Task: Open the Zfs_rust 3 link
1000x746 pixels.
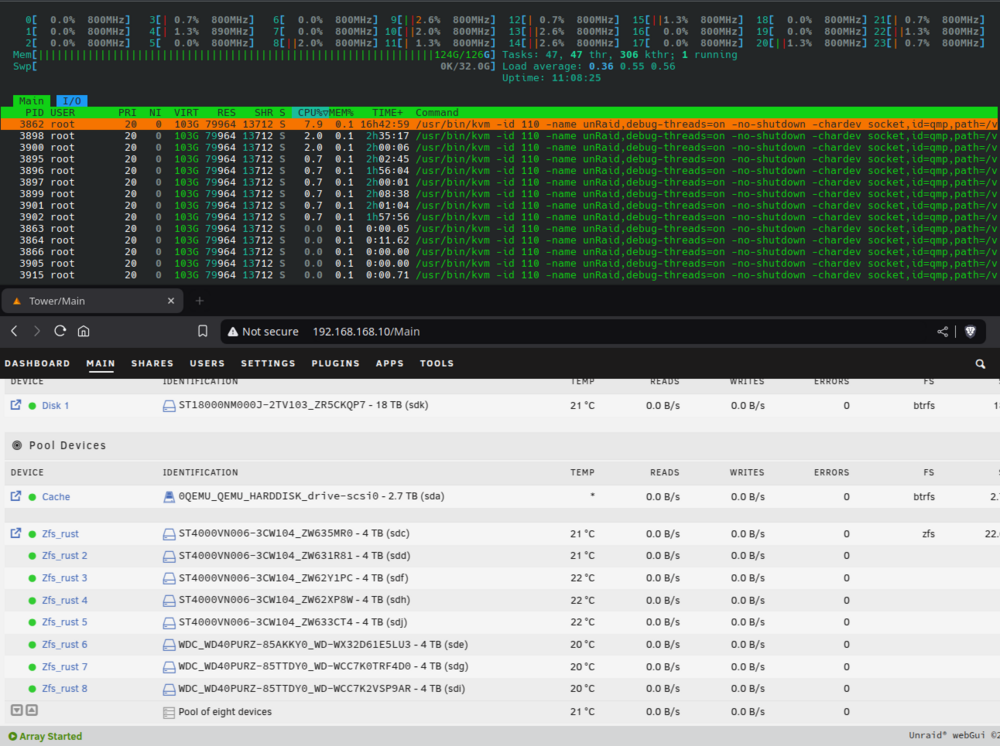Action: coord(64,578)
